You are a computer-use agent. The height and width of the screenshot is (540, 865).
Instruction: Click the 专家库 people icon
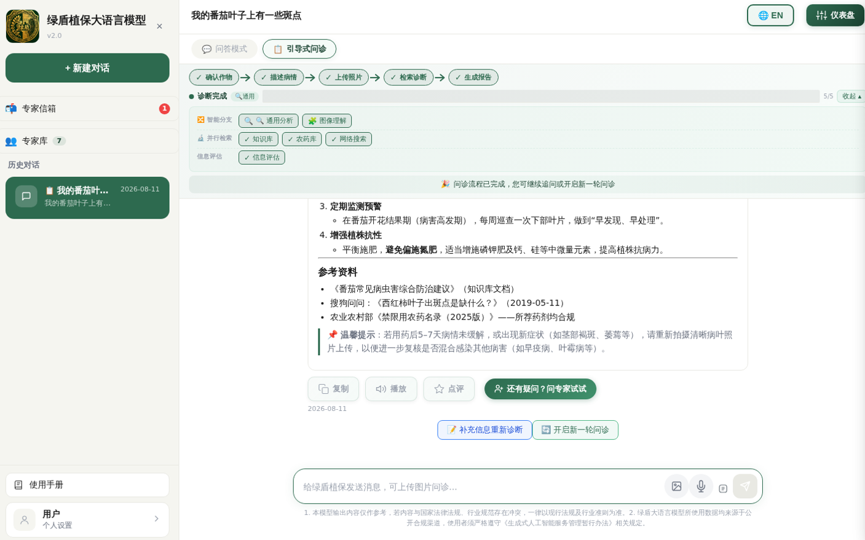point(11,141)
